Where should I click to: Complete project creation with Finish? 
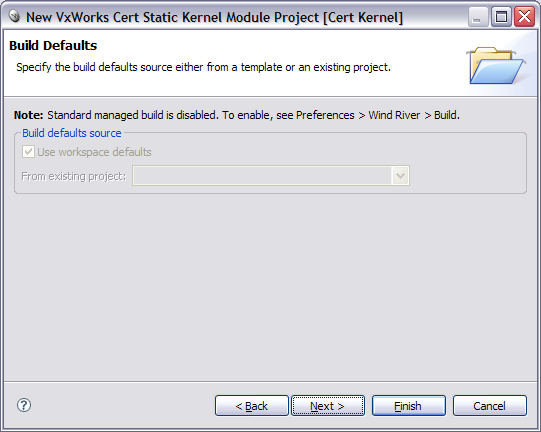point(409,406)
